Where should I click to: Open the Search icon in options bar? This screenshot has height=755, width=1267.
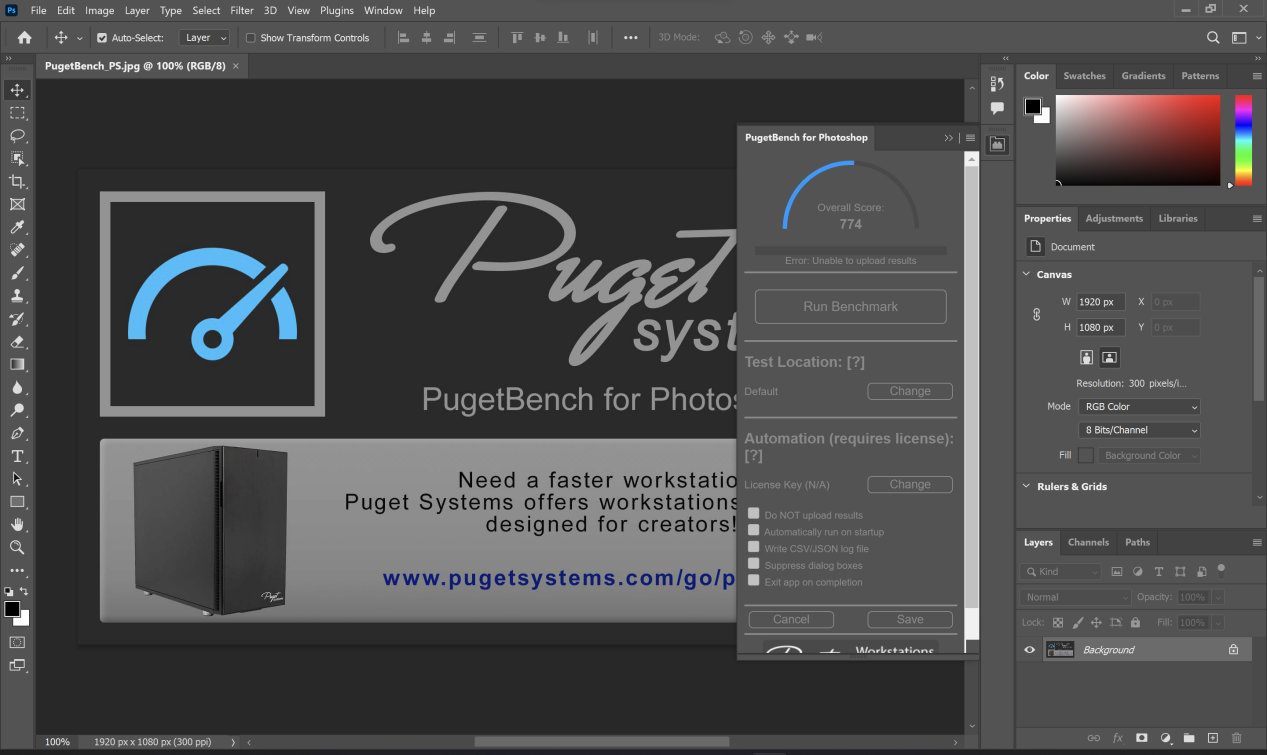[x=1213, y=38]
